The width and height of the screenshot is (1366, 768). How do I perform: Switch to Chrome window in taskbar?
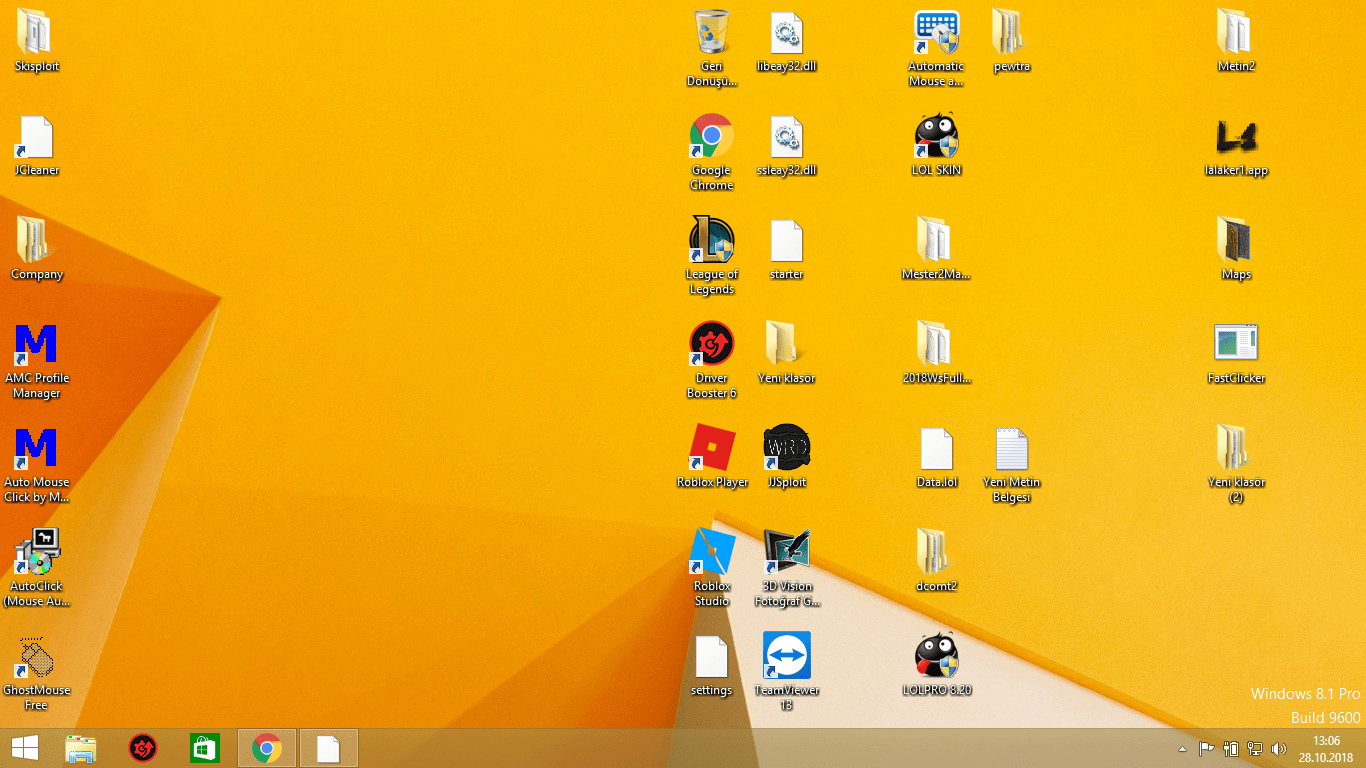tap(267, 748)
